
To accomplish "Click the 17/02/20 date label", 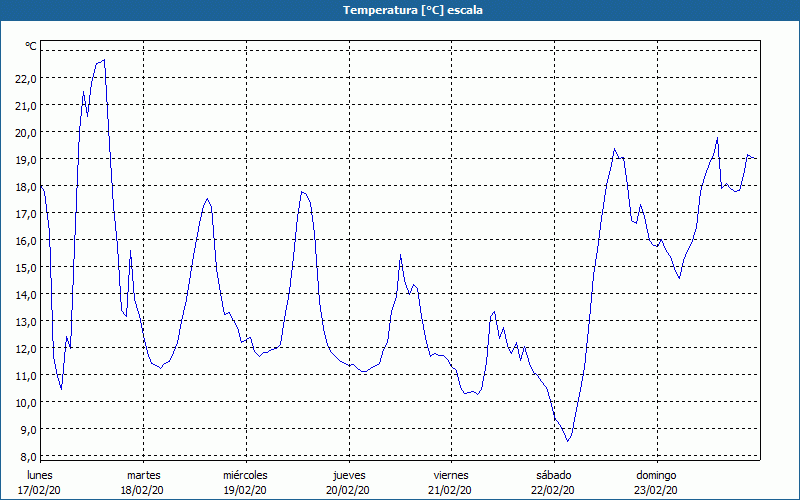I will click(x=39, y=490).
